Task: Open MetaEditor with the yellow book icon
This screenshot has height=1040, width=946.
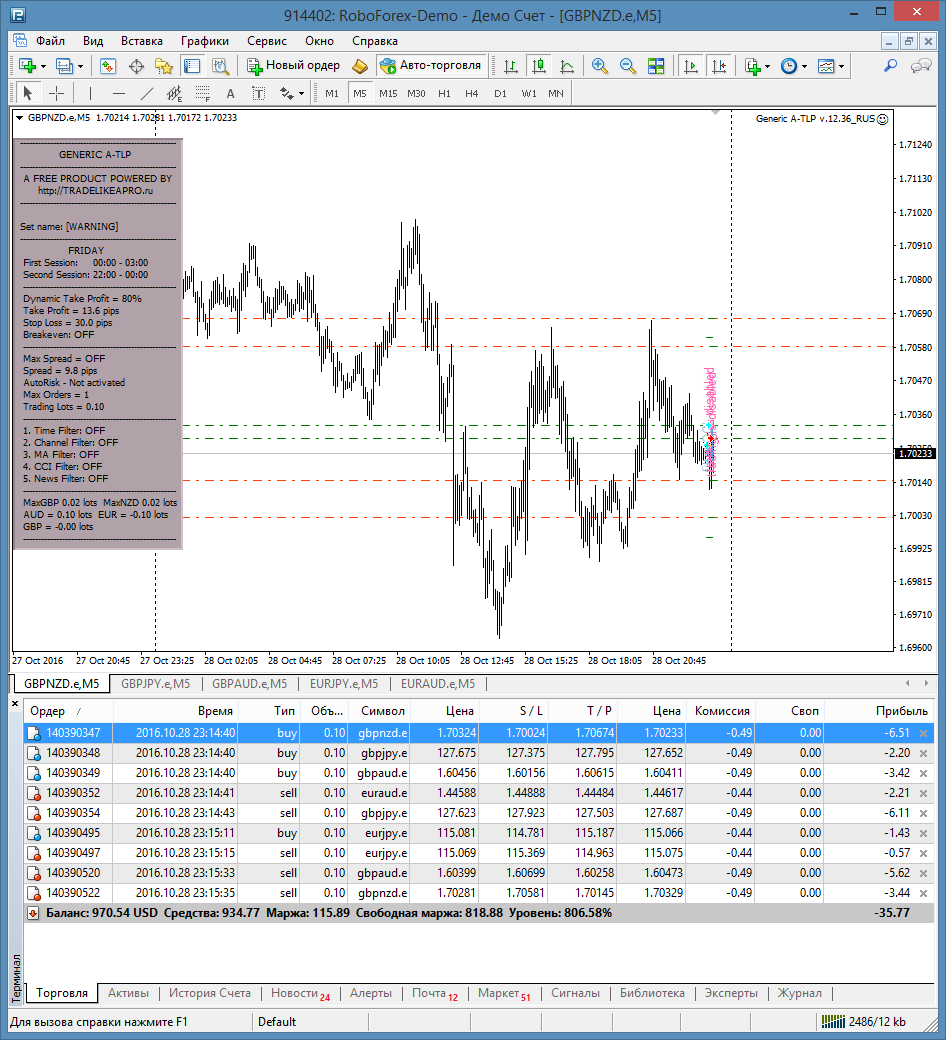Action: tap(360, 66)
